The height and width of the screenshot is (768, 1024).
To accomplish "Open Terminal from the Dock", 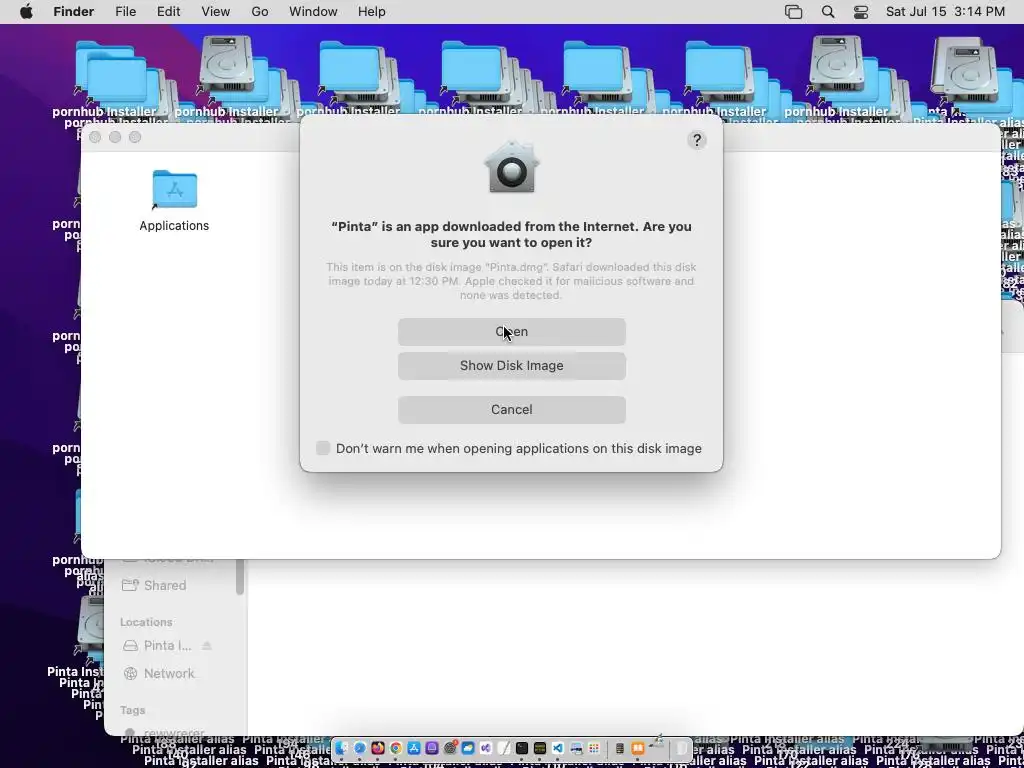I will [x=522, y=748].
